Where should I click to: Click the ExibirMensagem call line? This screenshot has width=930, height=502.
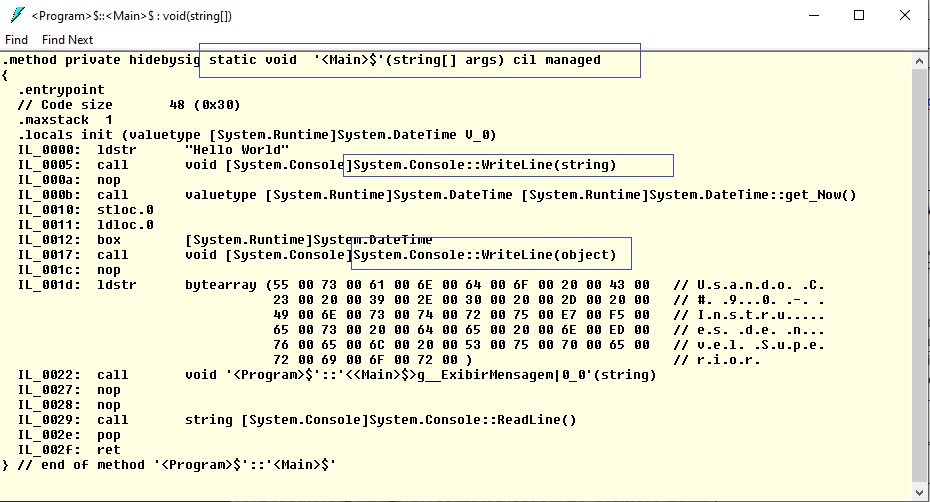click(x=337, y=375)
